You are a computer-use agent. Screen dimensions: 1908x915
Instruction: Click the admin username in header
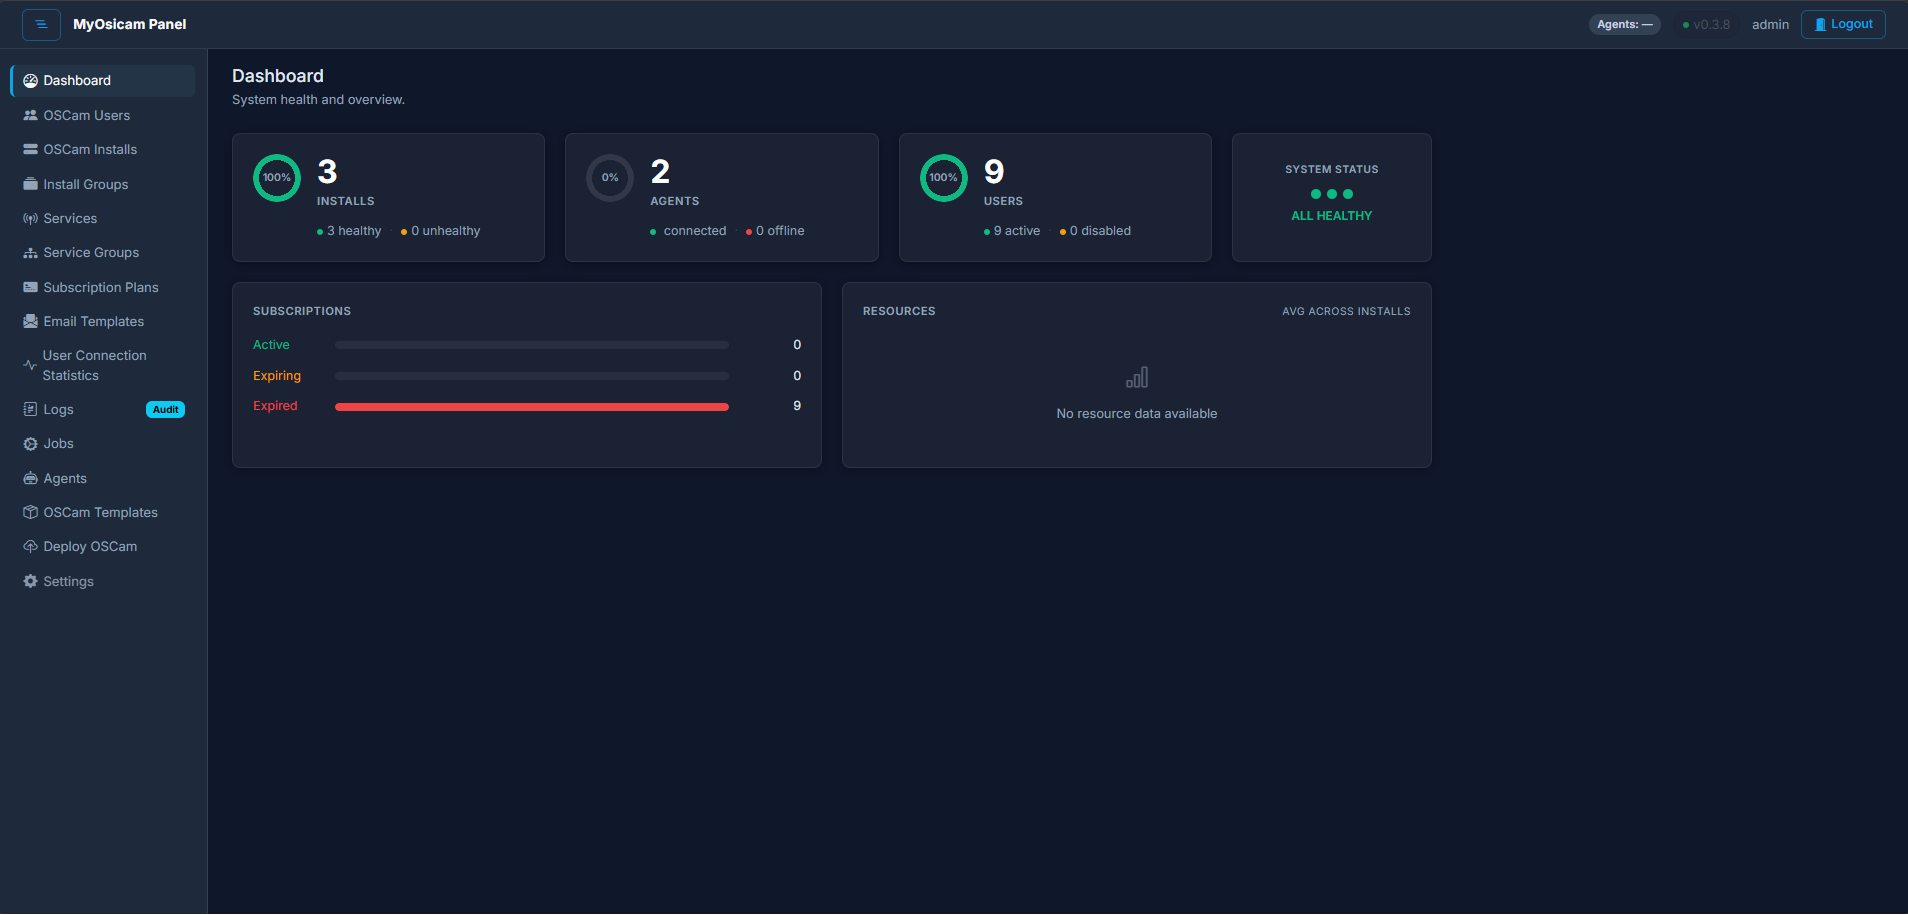pyautogui.click(x=1770, y=25)
